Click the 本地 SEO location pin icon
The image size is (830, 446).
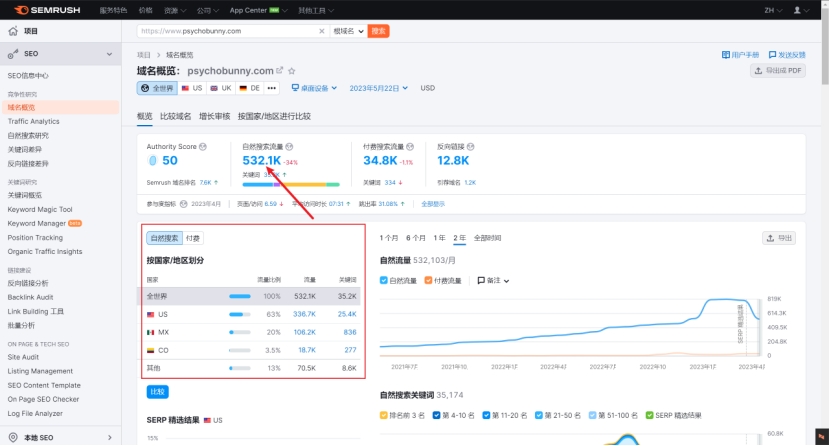(13, 438)
